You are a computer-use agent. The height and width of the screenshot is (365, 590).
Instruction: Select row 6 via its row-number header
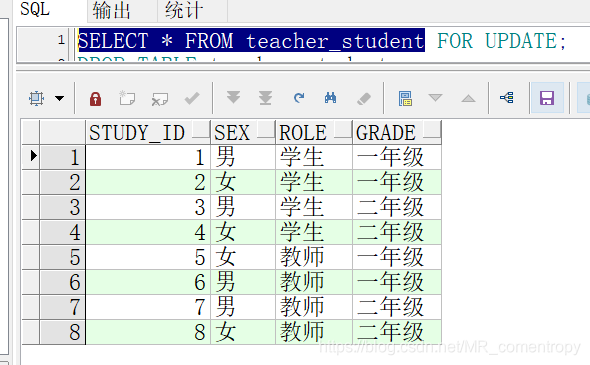(x=62, y=282)
